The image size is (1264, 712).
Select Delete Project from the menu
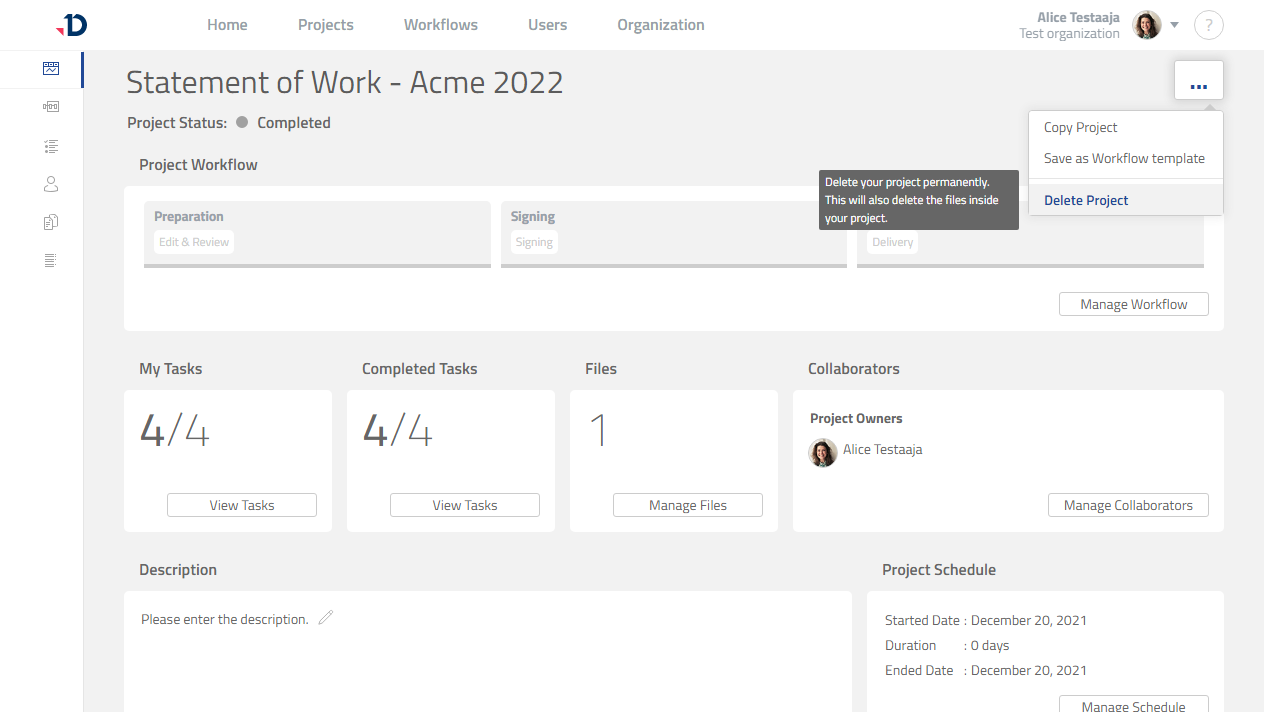(x=1086, y=200)
